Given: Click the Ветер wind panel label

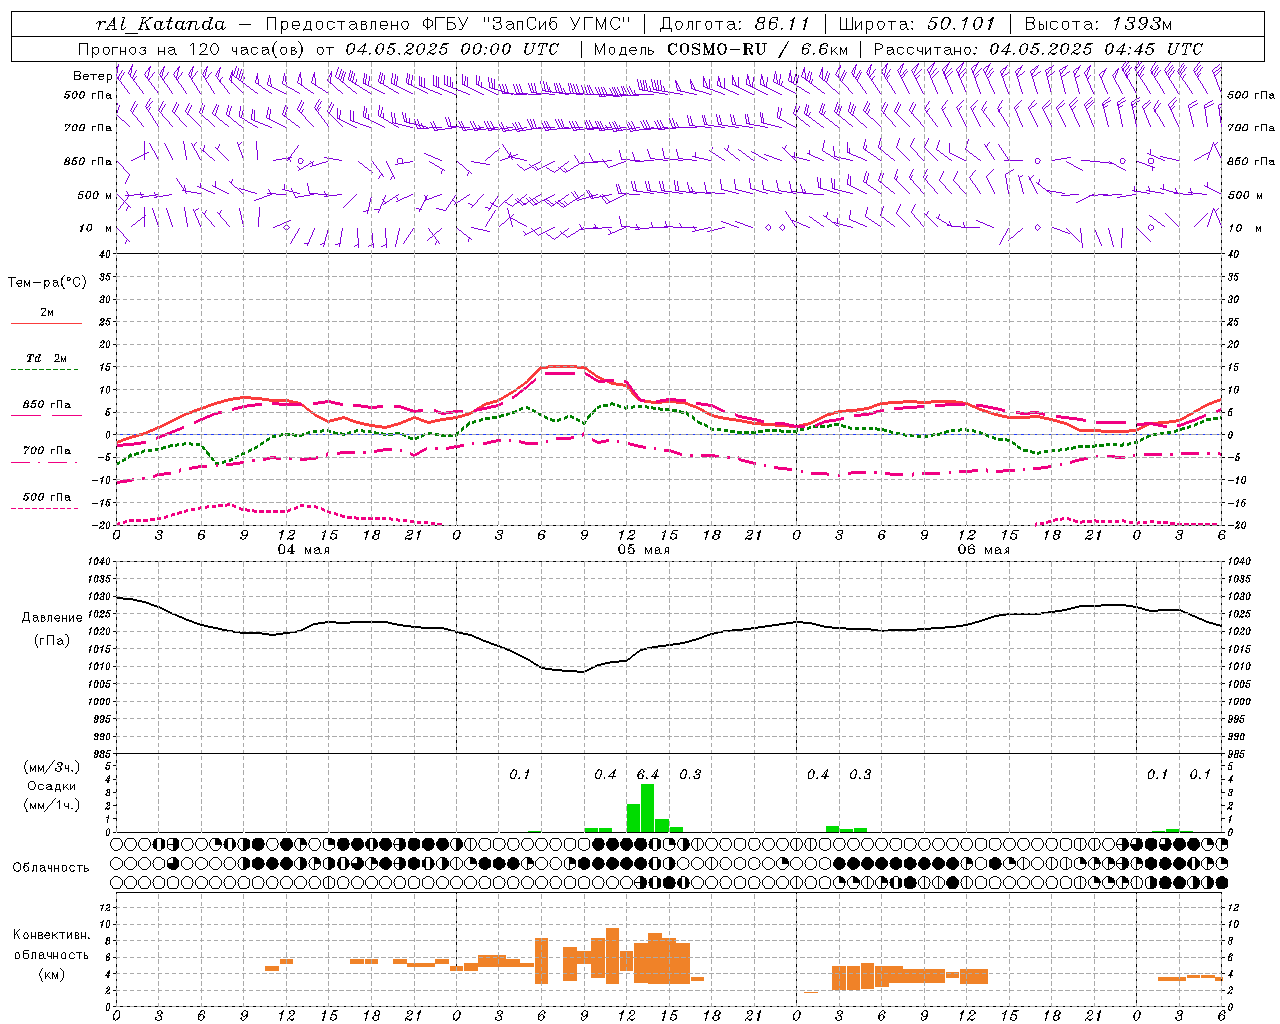Looking at the screenshot, I should click(x=92, y=76).
